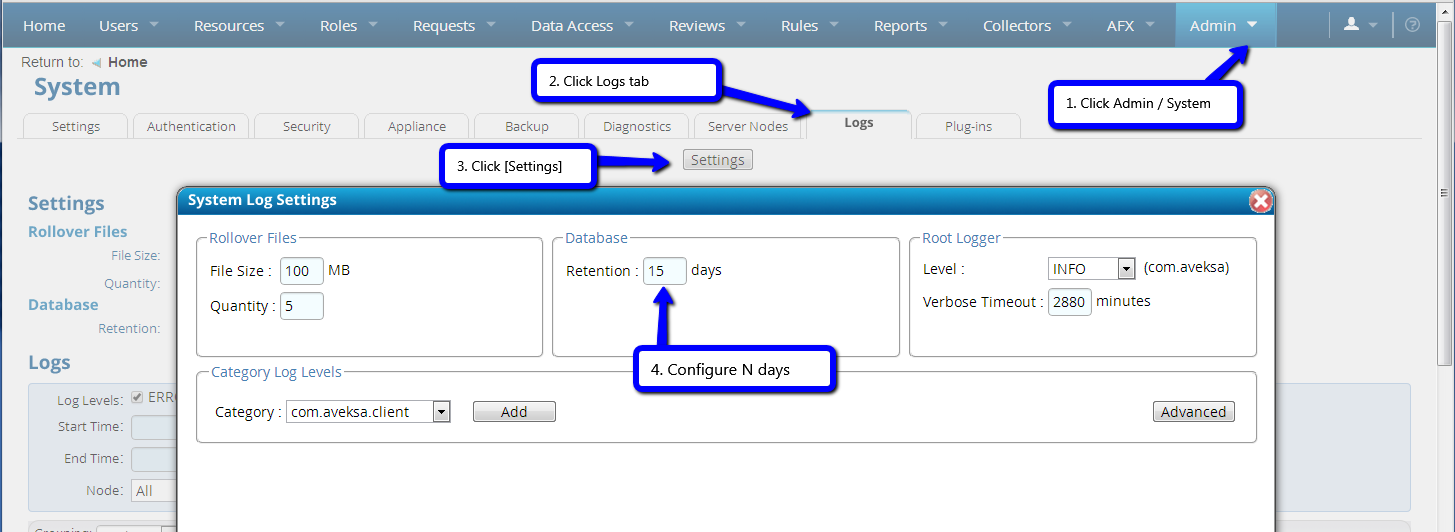Click the Database Retention days field

[x=664, y=271]
